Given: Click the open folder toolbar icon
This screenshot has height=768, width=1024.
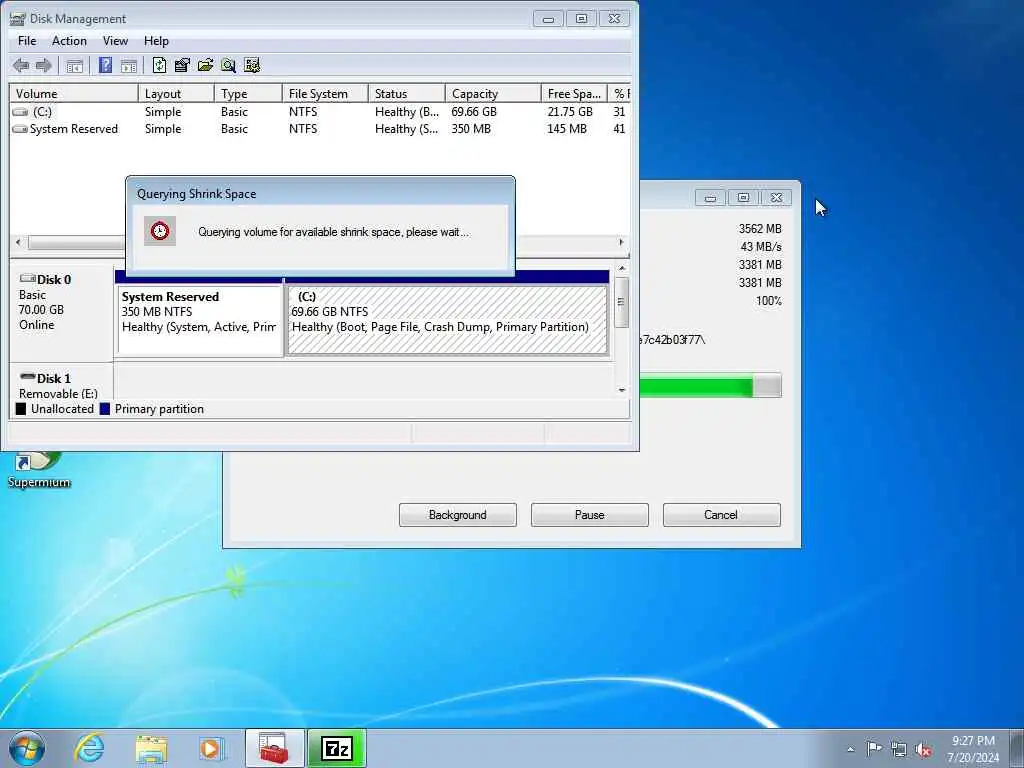Looking at the screenshot, I should tap(205, 65).
